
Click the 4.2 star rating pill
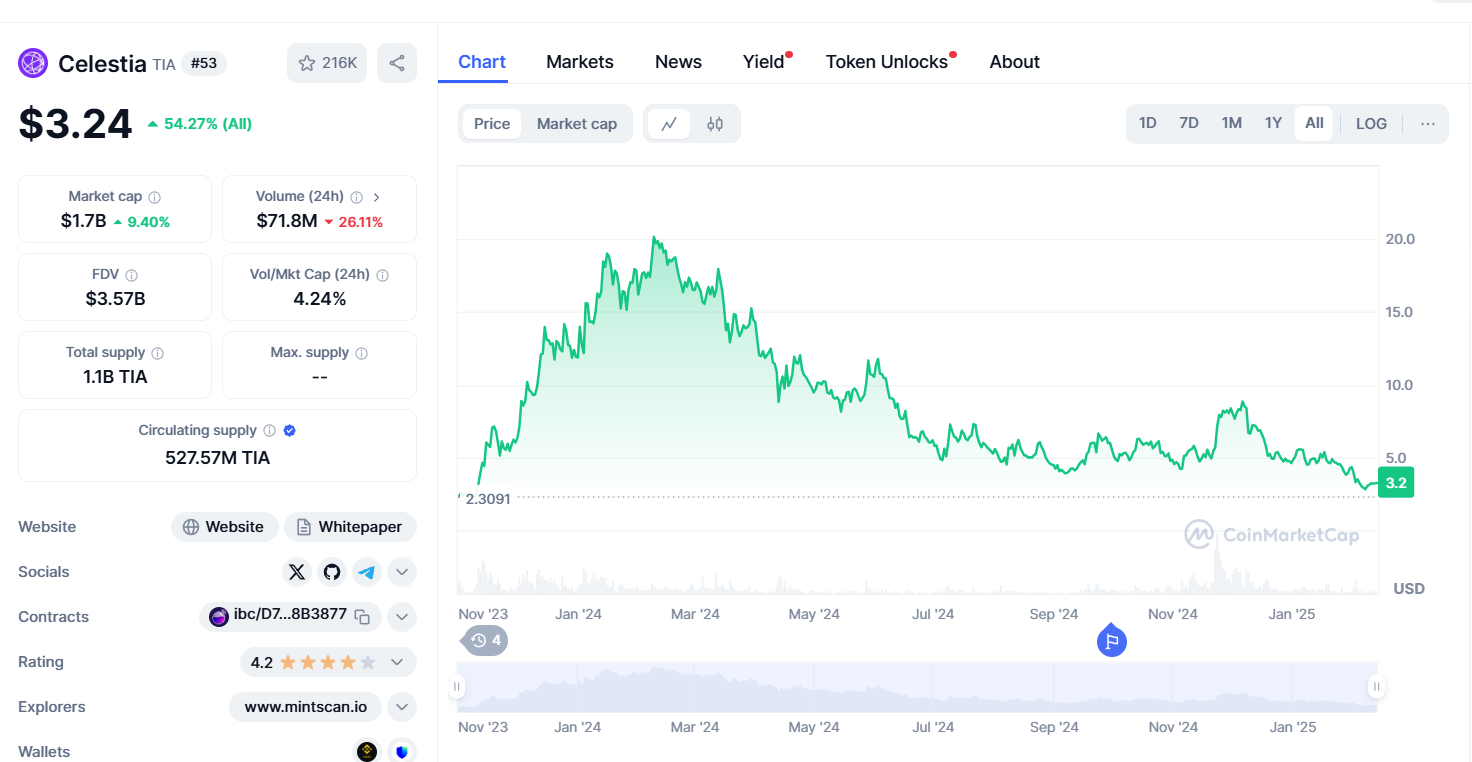click(328, 662)
